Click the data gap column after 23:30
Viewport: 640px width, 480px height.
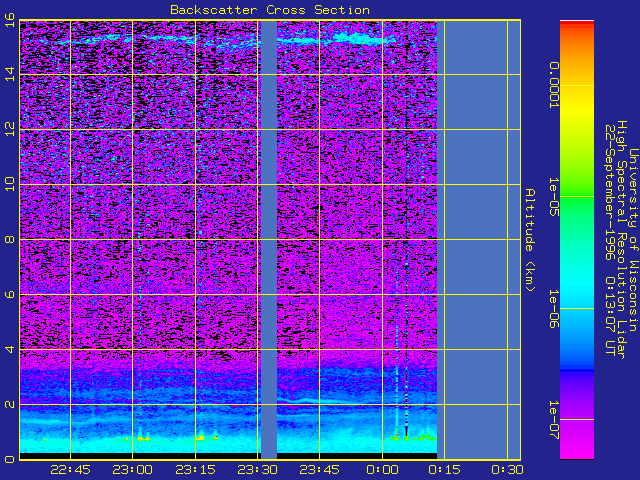point(269,240)
